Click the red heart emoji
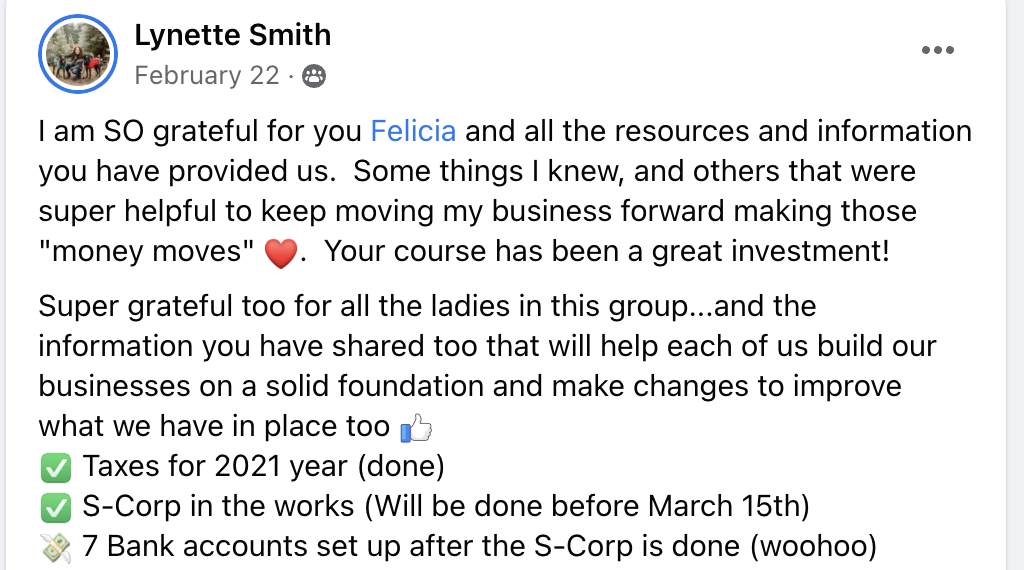 (281, 253)
